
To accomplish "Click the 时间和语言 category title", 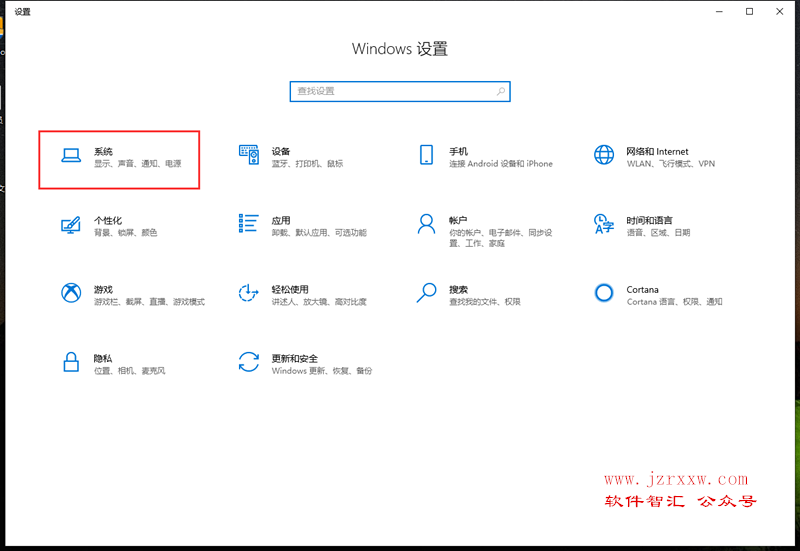I will (x=649, y=220).
